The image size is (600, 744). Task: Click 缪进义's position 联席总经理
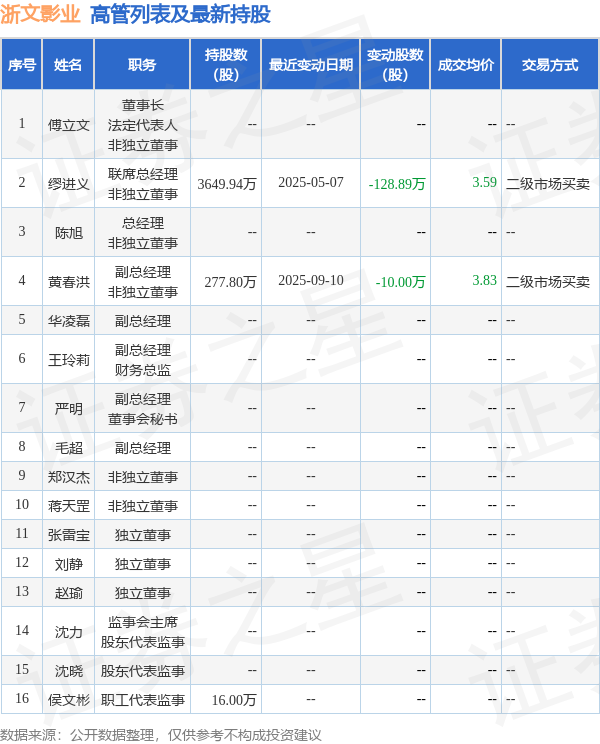(x=142, y=174)
